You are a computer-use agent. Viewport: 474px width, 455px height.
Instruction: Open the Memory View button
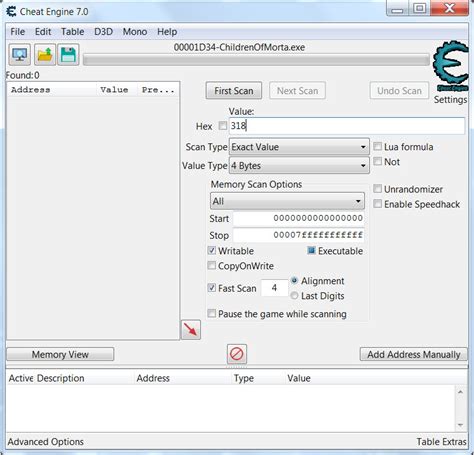[60, 354]
